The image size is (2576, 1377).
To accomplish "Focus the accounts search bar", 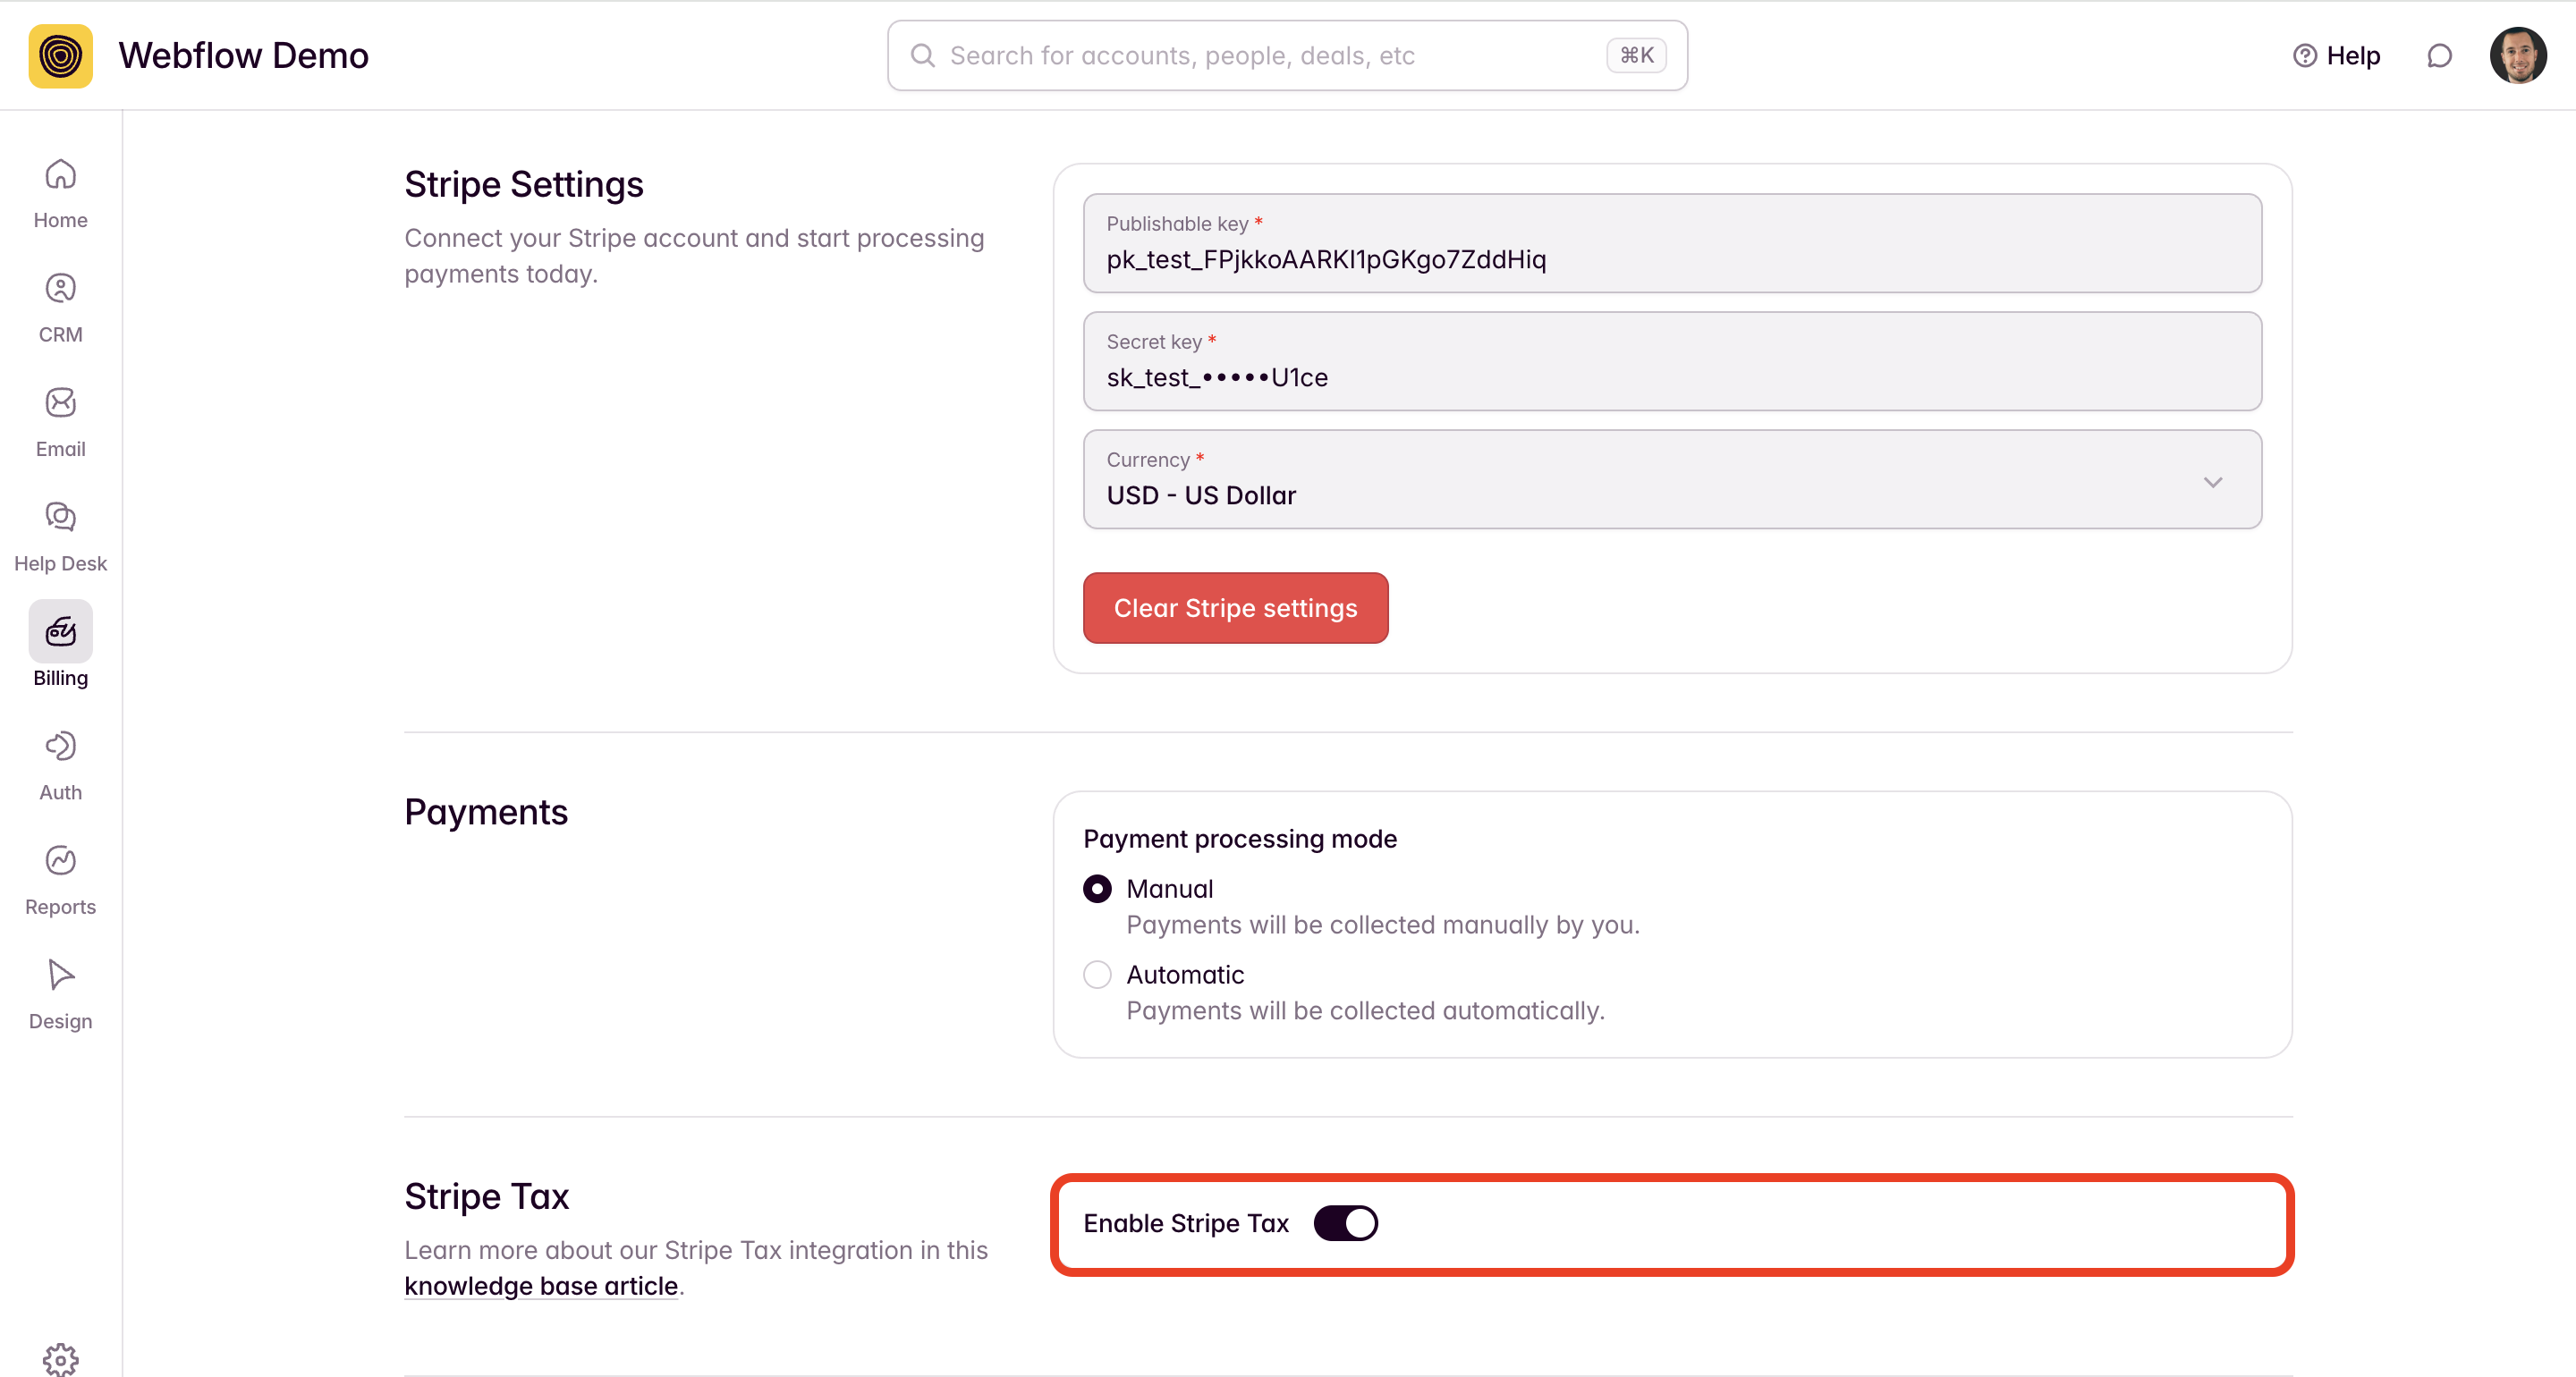I will (x=1270, y=56).
